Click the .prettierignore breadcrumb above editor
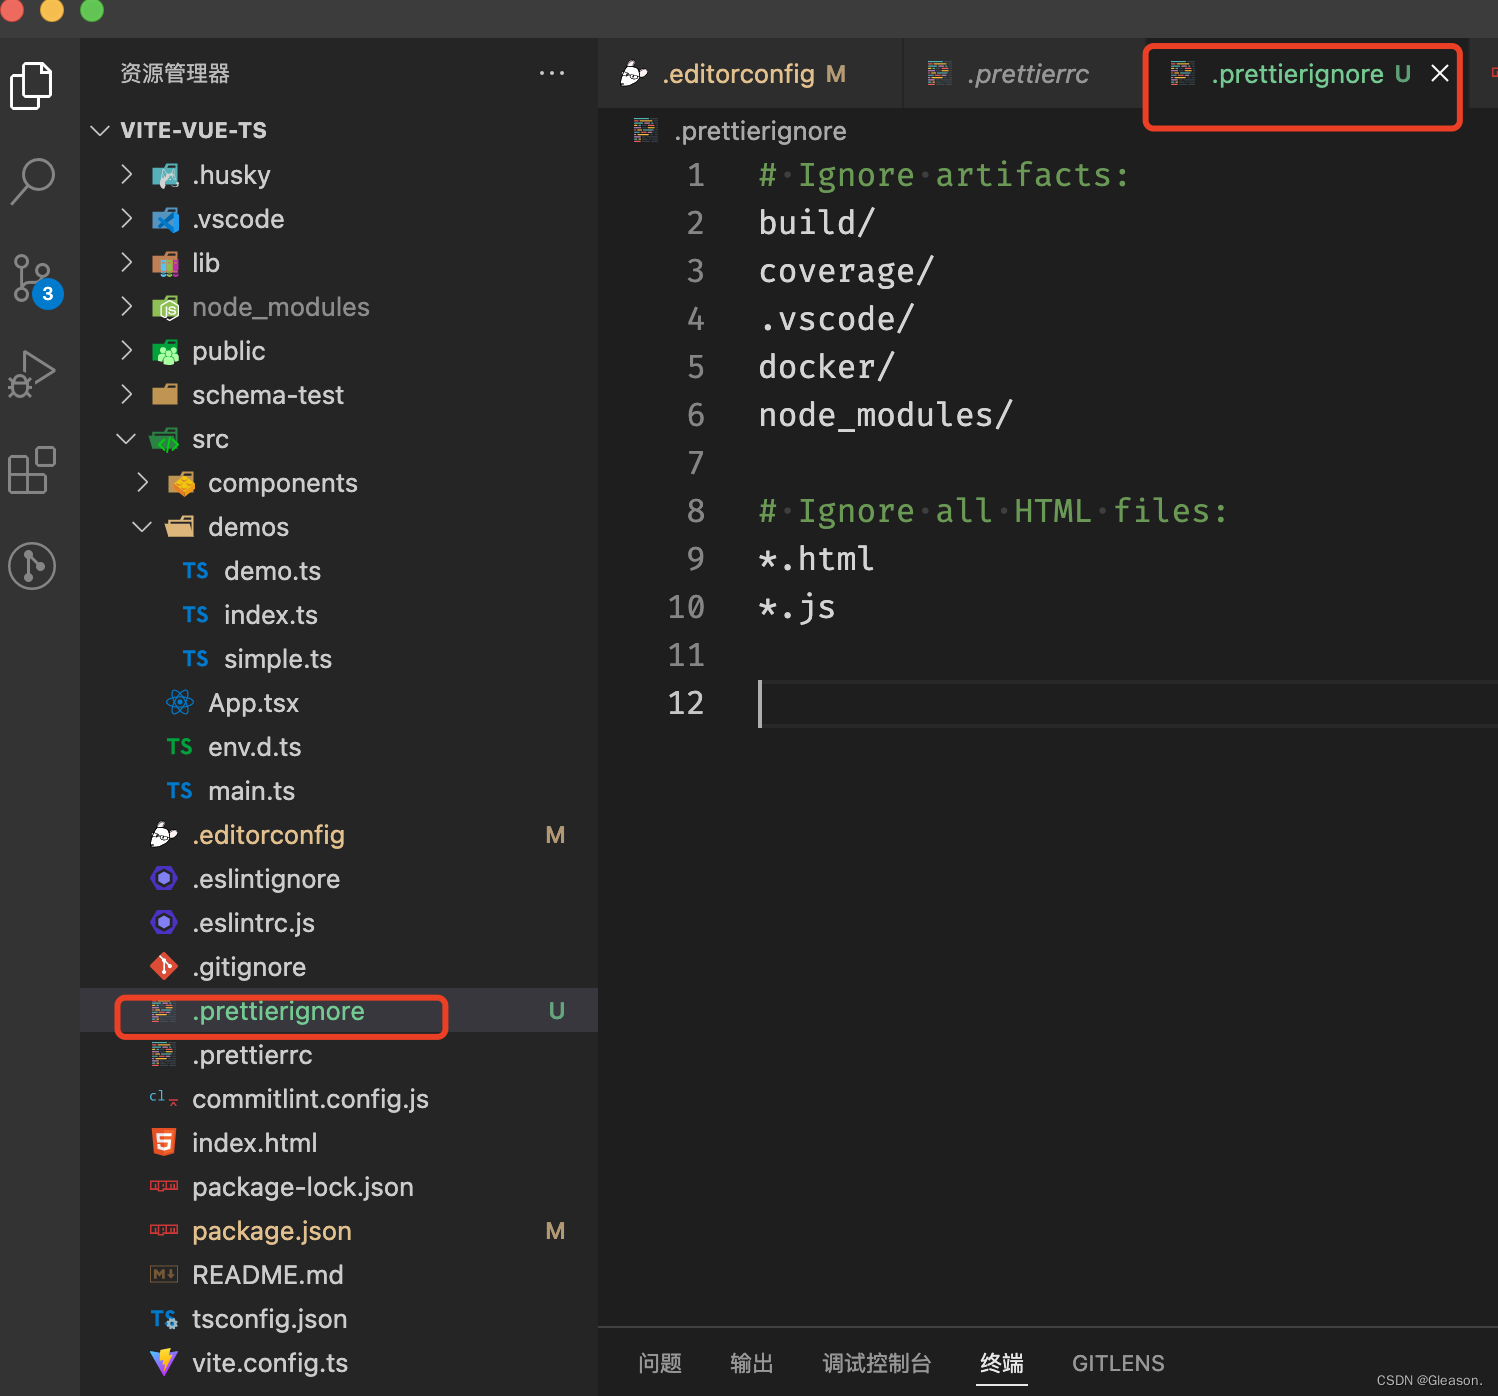 (760, 131)
